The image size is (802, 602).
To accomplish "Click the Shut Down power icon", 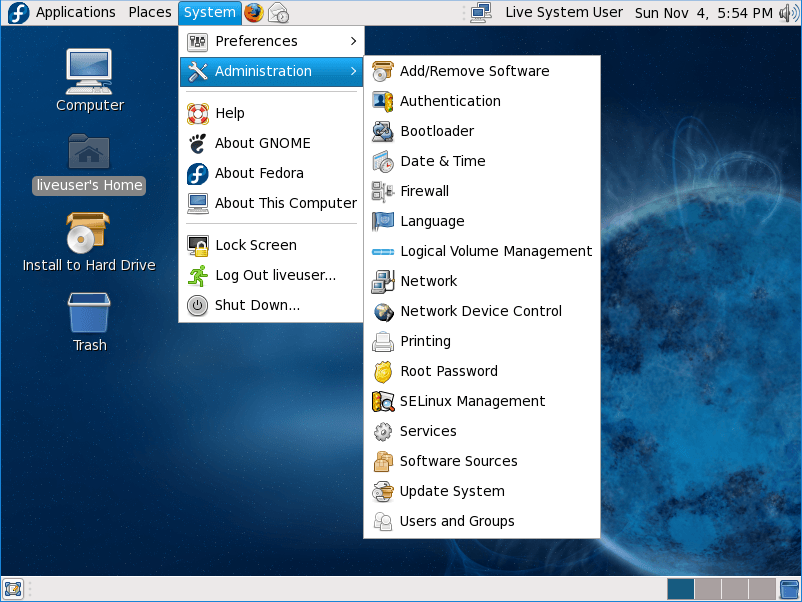I will [x=197, y=306].
